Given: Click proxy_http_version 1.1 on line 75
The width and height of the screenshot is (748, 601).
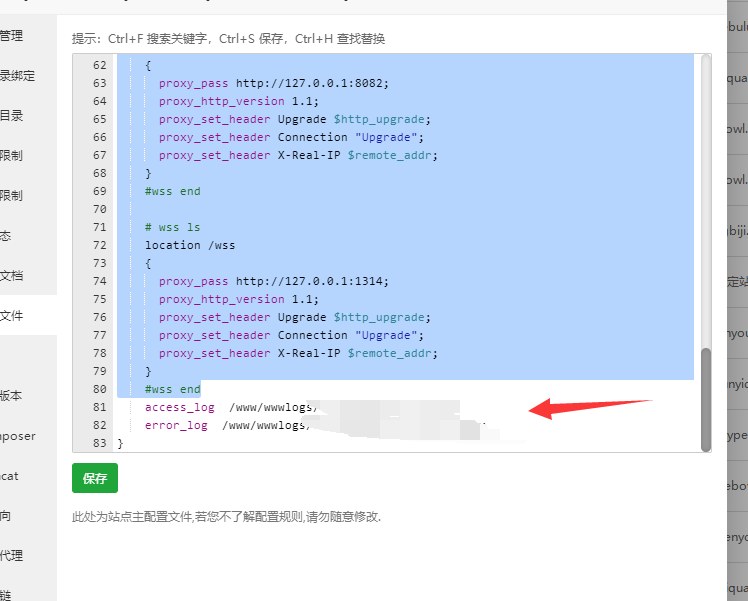Looking at the screenshot, I should 239,299.
